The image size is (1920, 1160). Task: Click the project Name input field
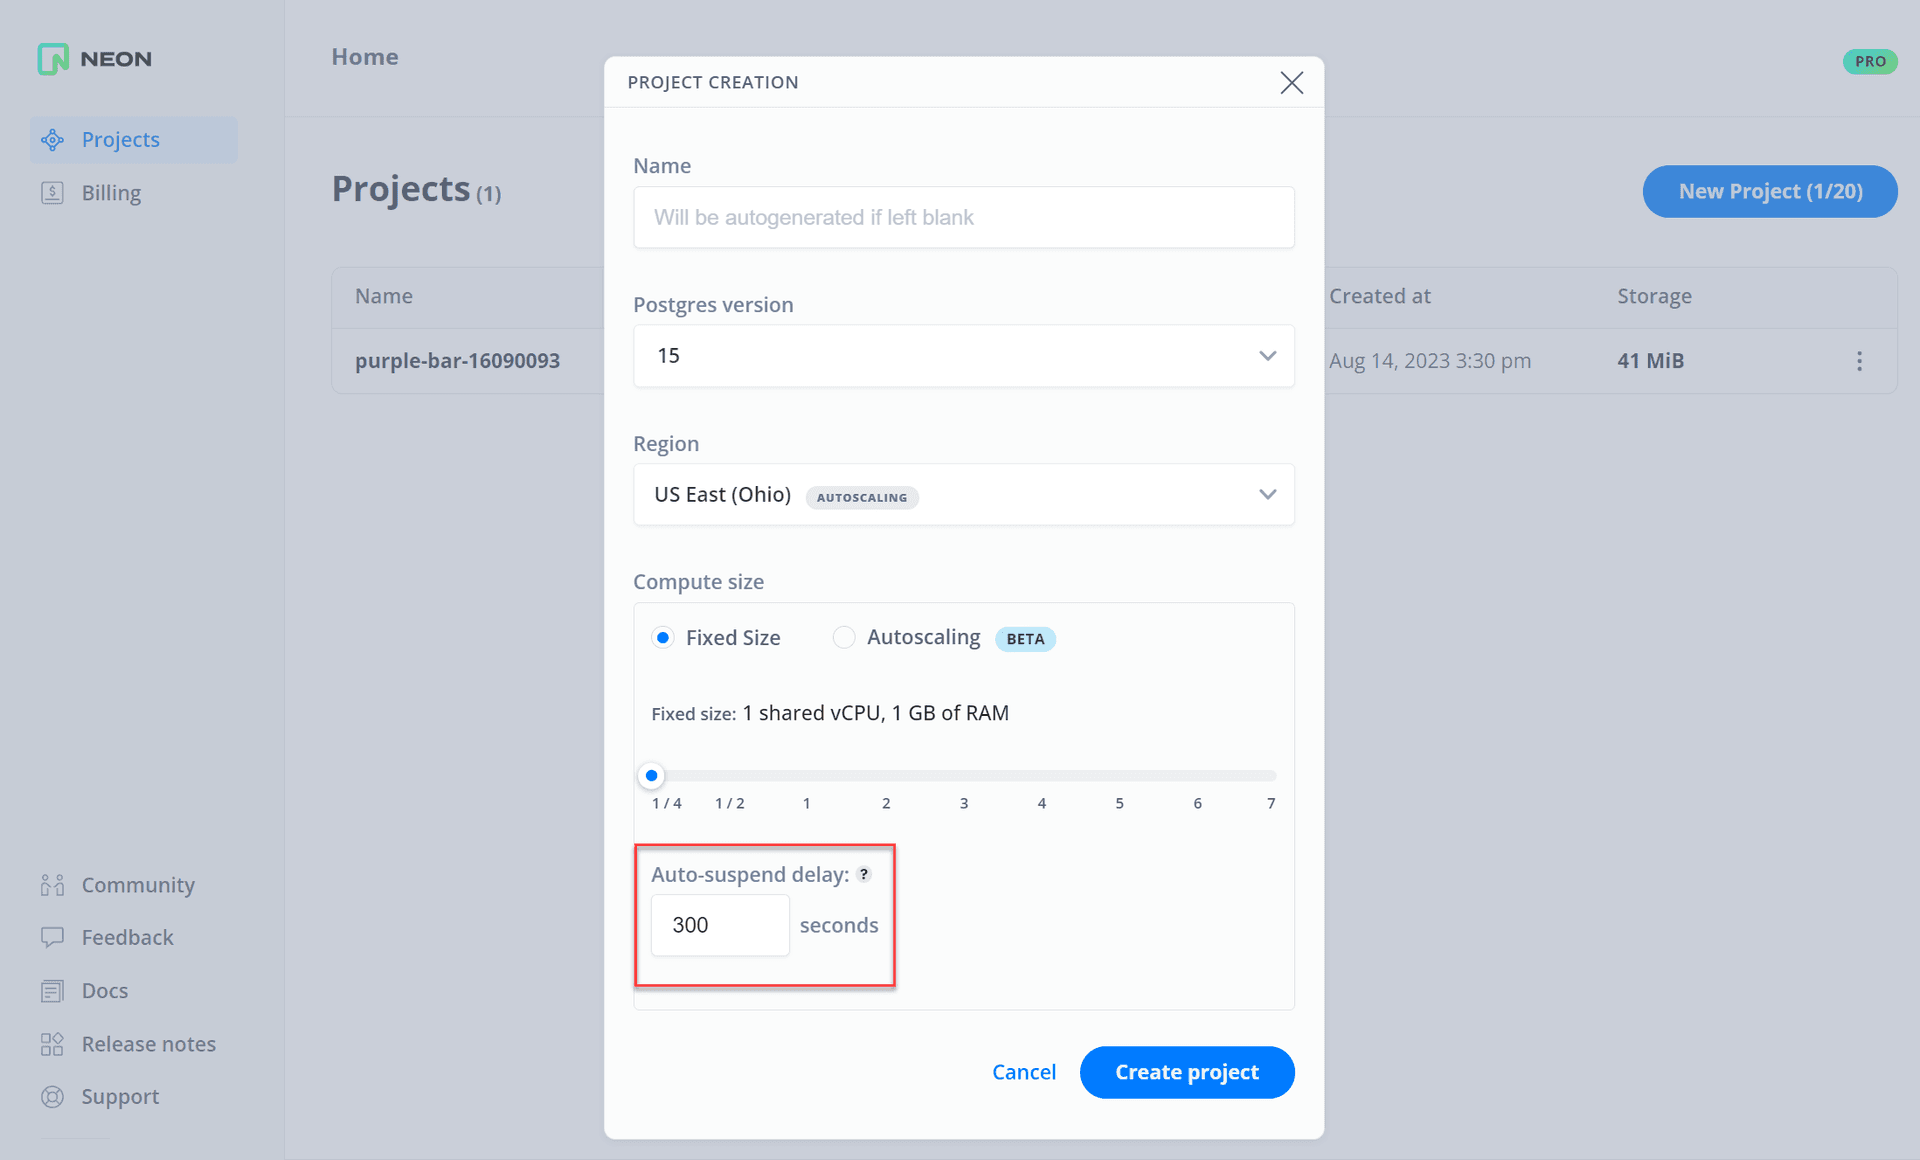pyautogui.click(x=963, y=217)
